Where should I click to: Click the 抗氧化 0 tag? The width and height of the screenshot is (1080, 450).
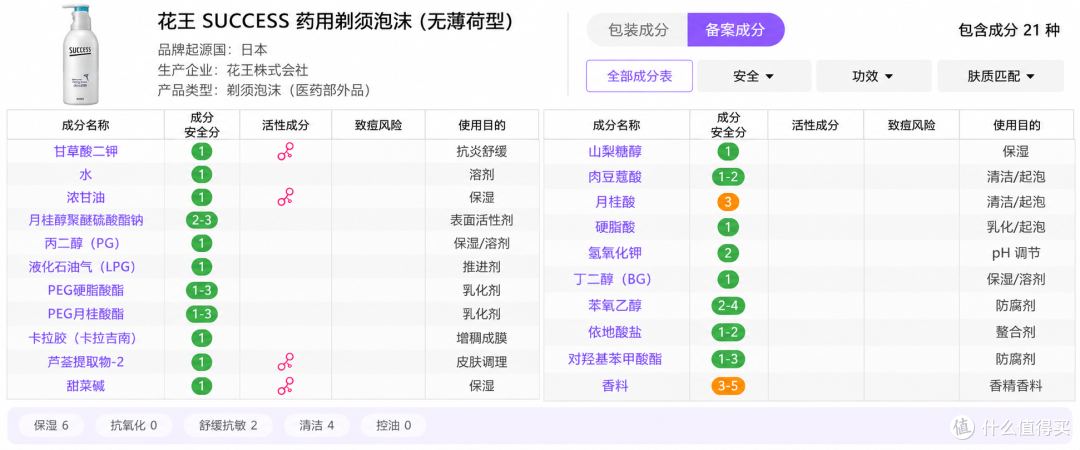coord(134,425)
